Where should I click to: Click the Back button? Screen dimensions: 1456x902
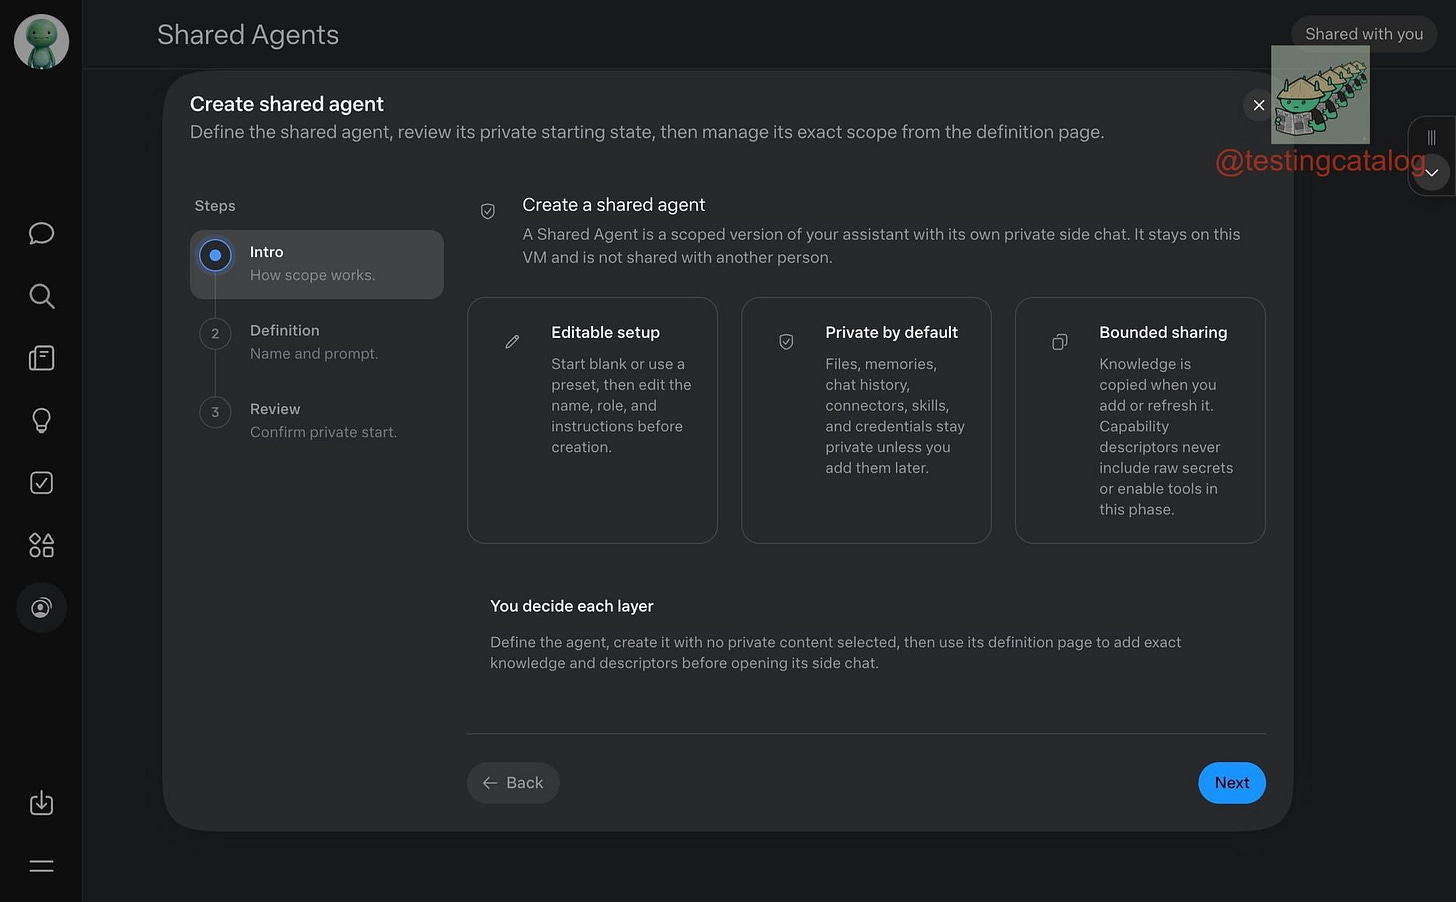pyautogui.click(x=513, y=783)
